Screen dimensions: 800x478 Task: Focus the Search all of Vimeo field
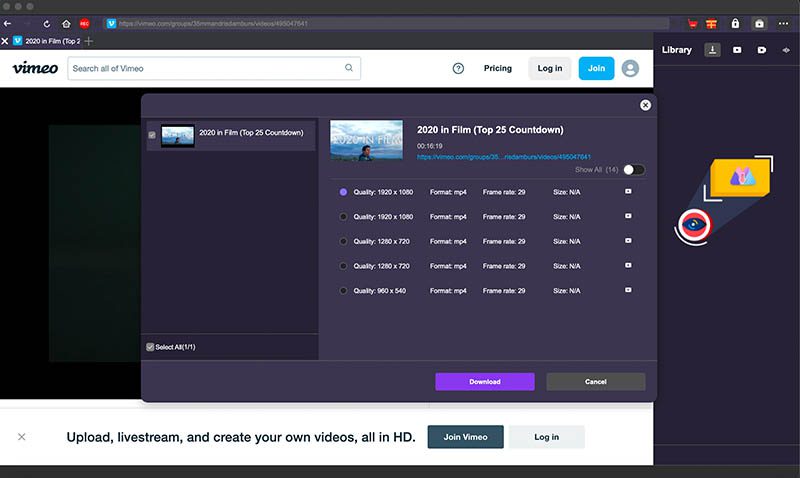(x=214, y=68)
